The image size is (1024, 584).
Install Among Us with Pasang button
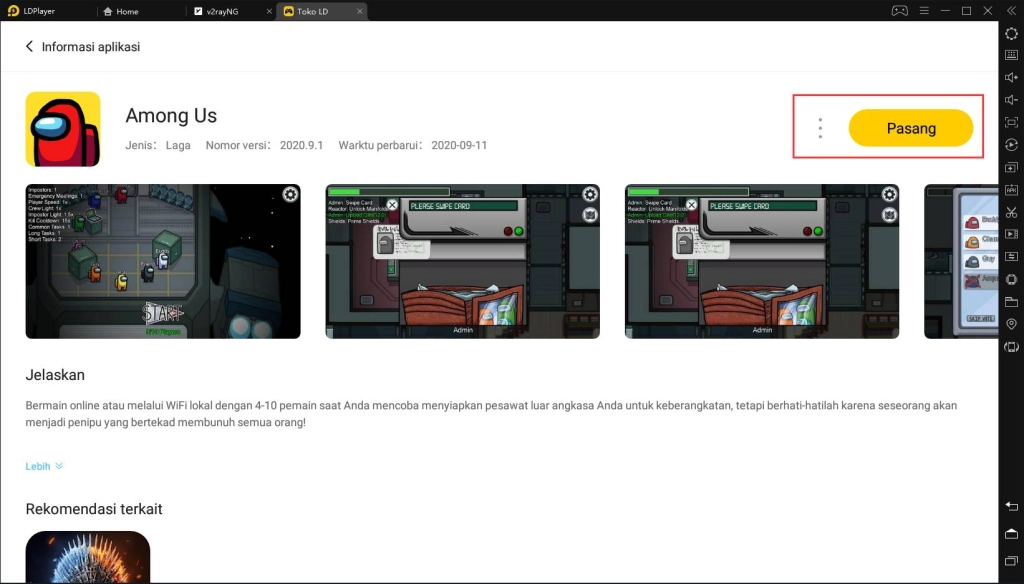[x=910, y=128]
